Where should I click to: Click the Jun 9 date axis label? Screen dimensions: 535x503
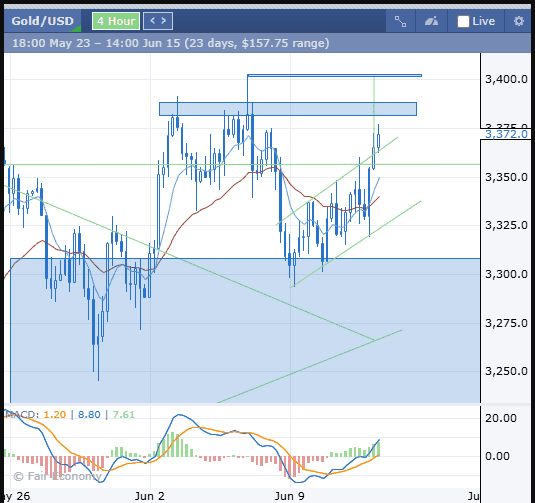click(289, 496)
